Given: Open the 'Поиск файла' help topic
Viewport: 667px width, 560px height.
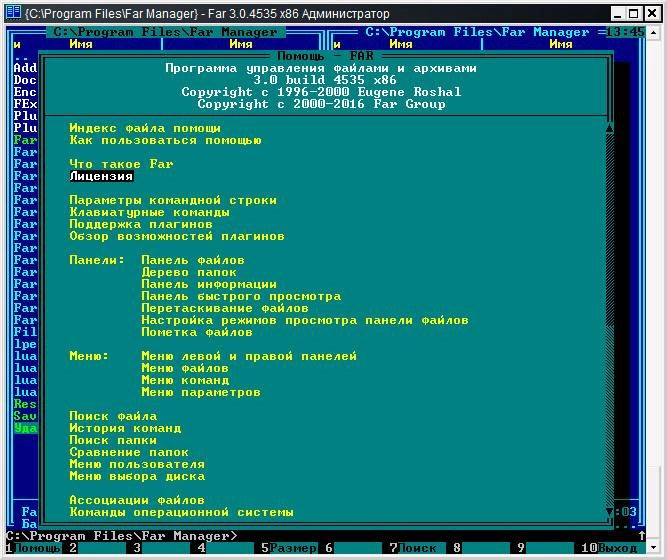Looking at the screenshot, I should point(113,416).
